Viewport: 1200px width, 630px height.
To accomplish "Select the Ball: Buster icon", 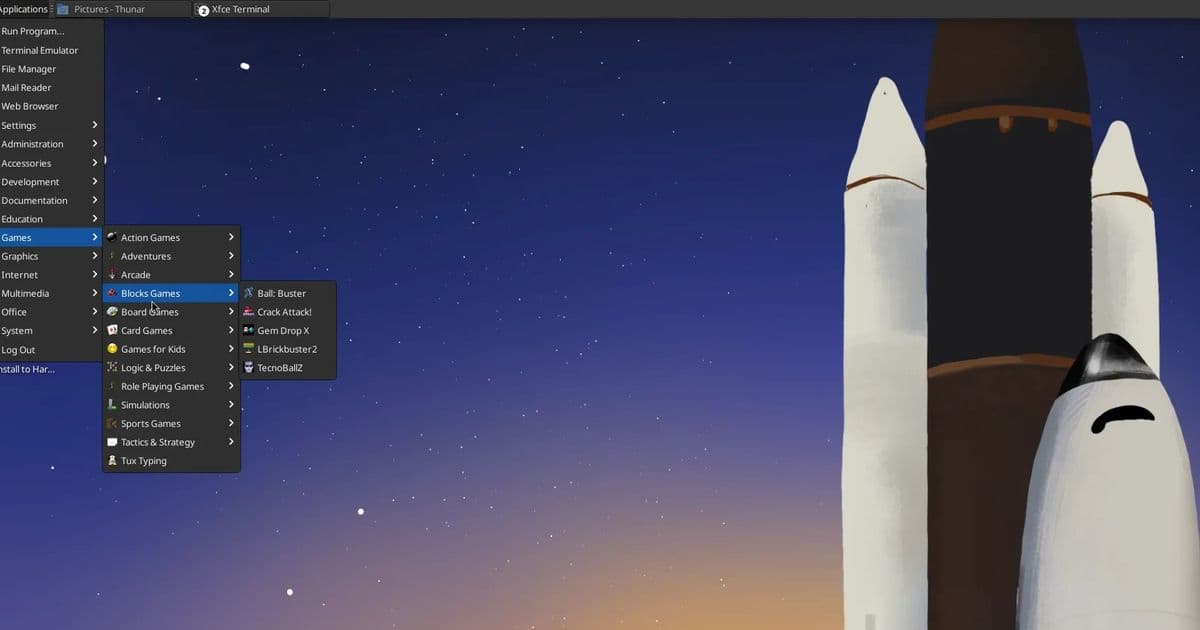I will [x=247, y=293].
